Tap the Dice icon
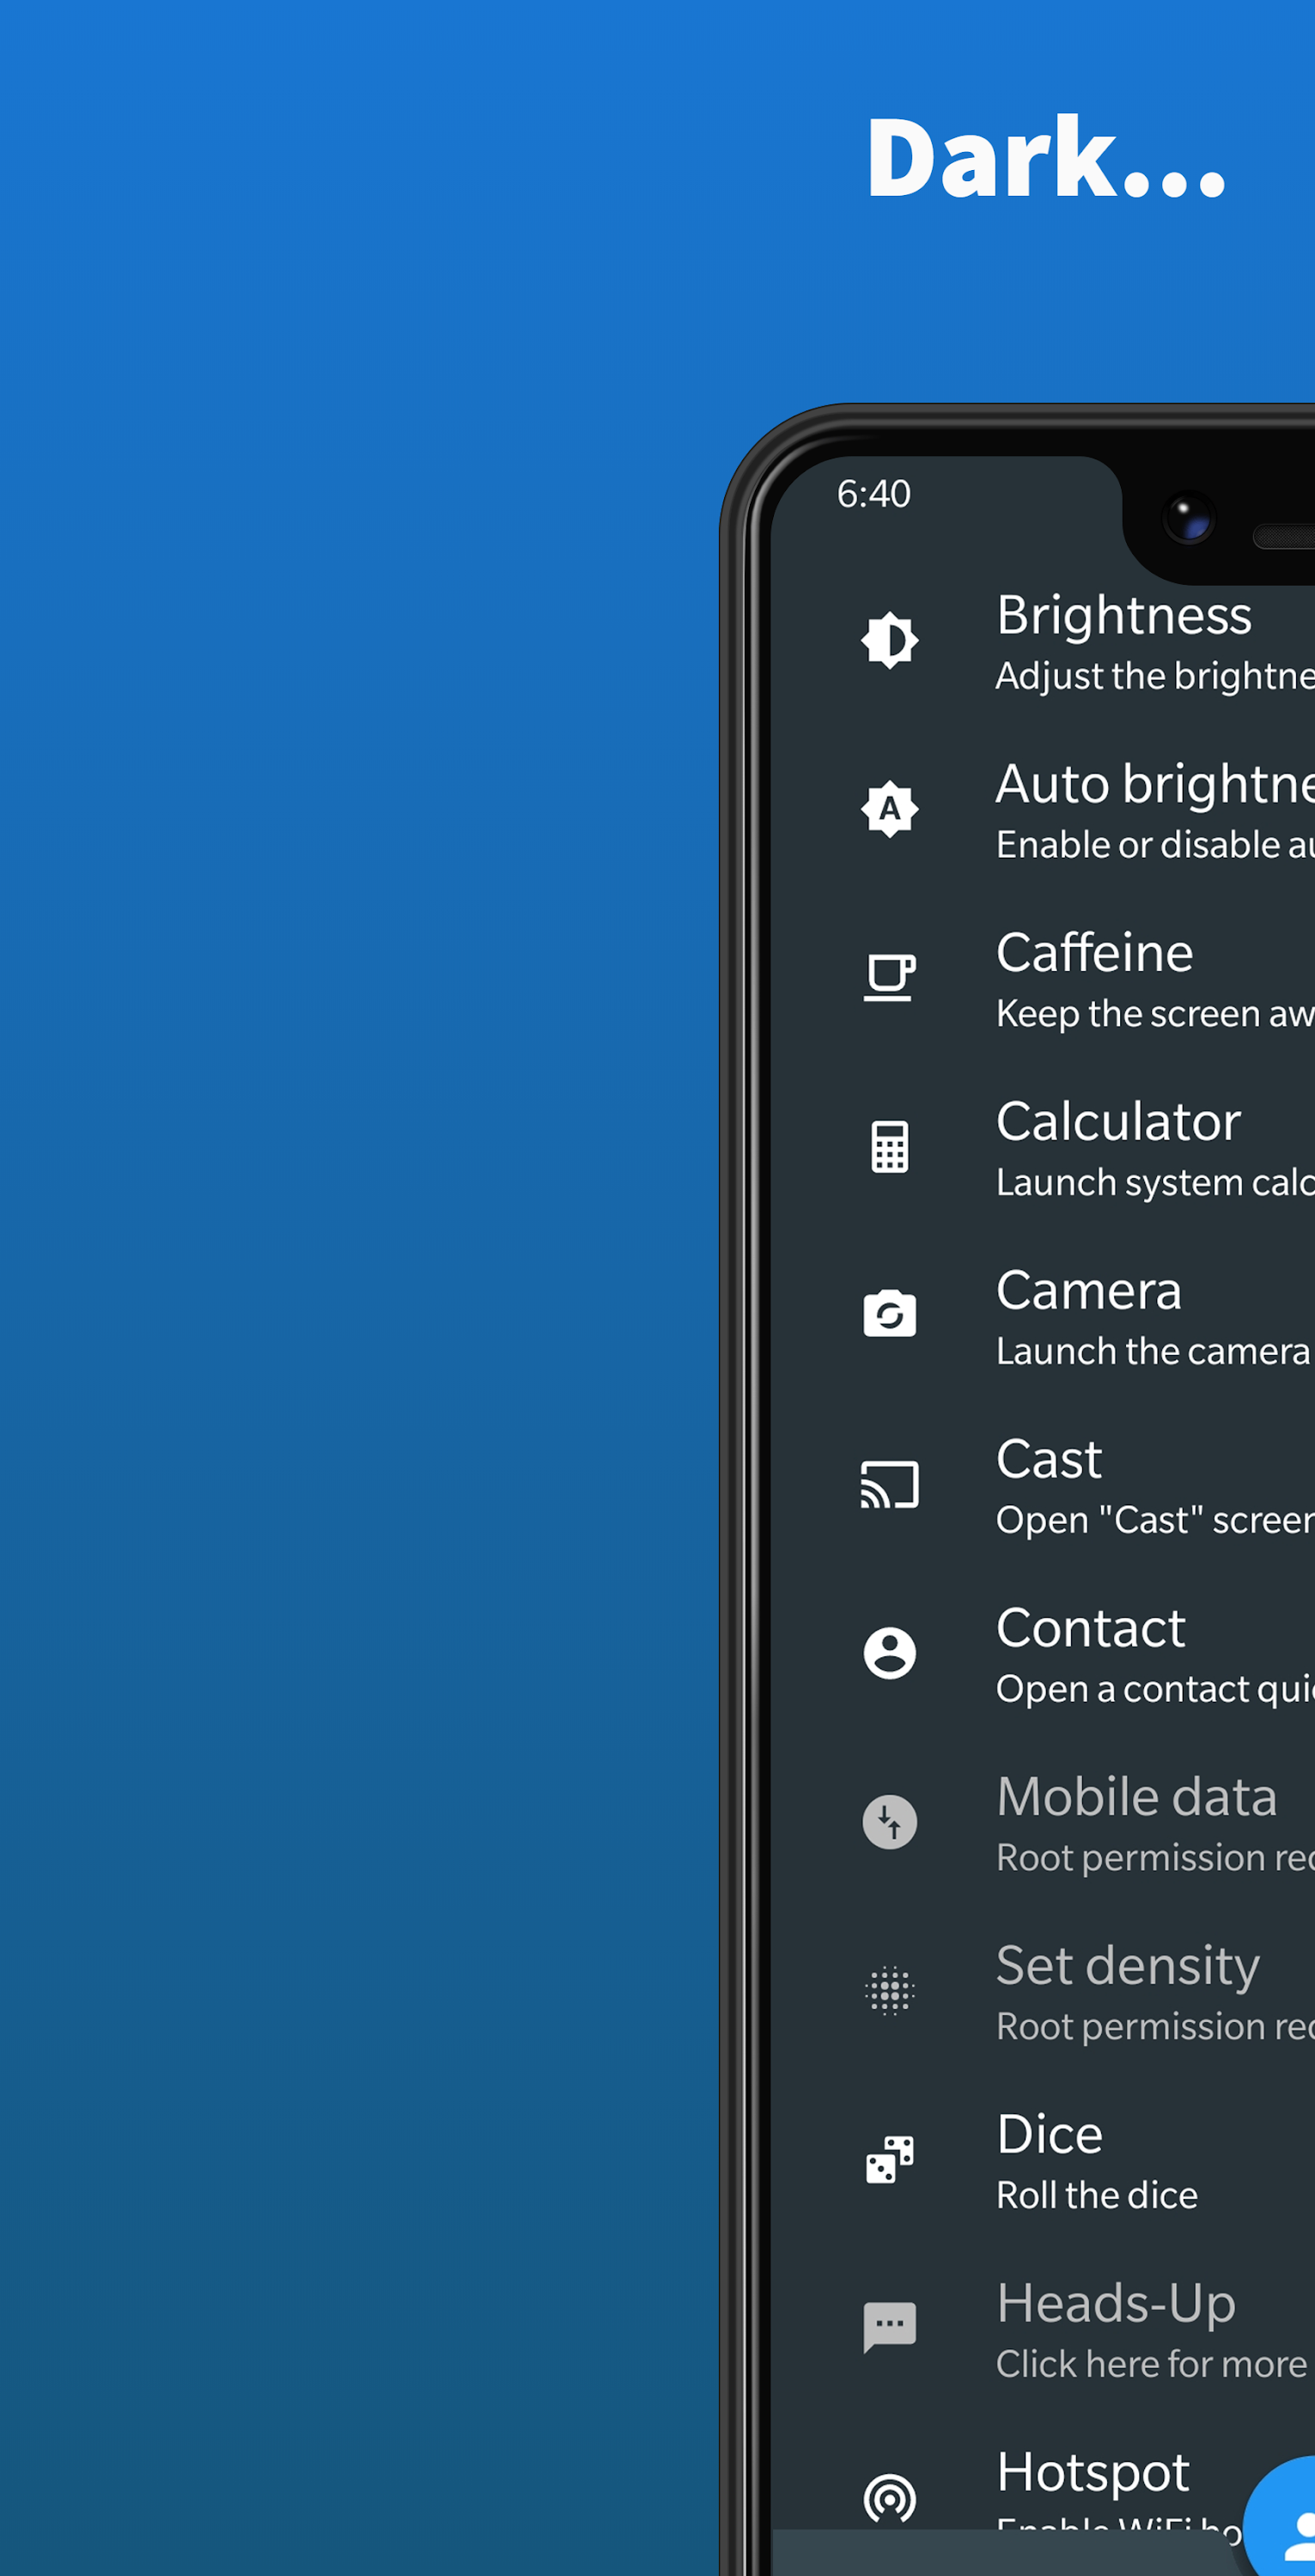 point(889,2159)
